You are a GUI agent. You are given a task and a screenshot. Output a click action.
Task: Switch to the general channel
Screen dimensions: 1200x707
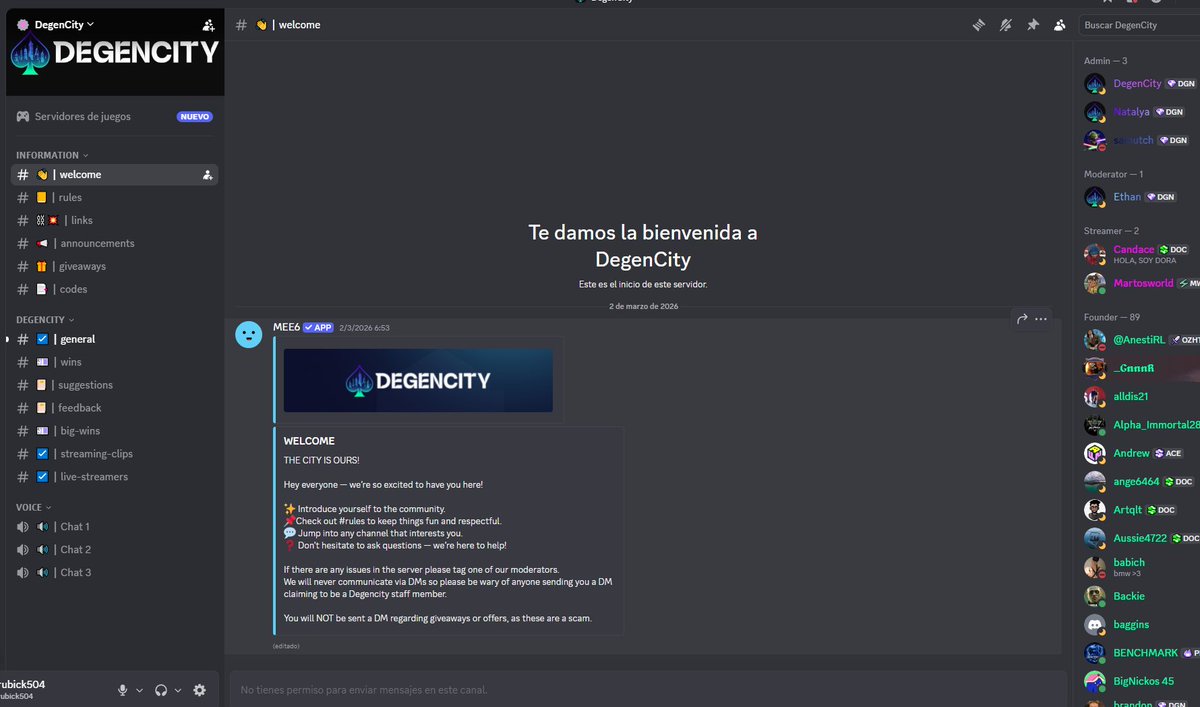(x=114, y=339)
